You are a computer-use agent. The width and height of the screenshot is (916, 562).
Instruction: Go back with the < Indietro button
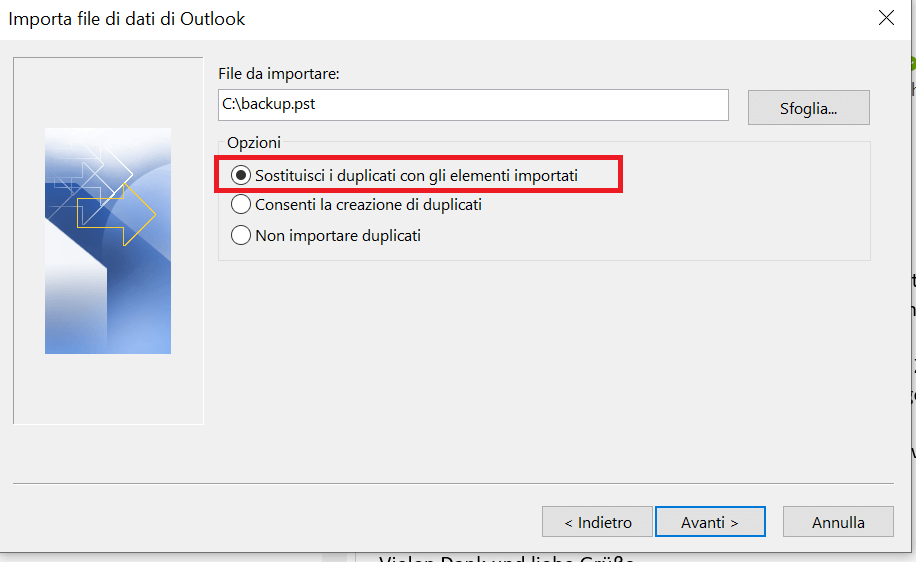(x=597, y=522)
